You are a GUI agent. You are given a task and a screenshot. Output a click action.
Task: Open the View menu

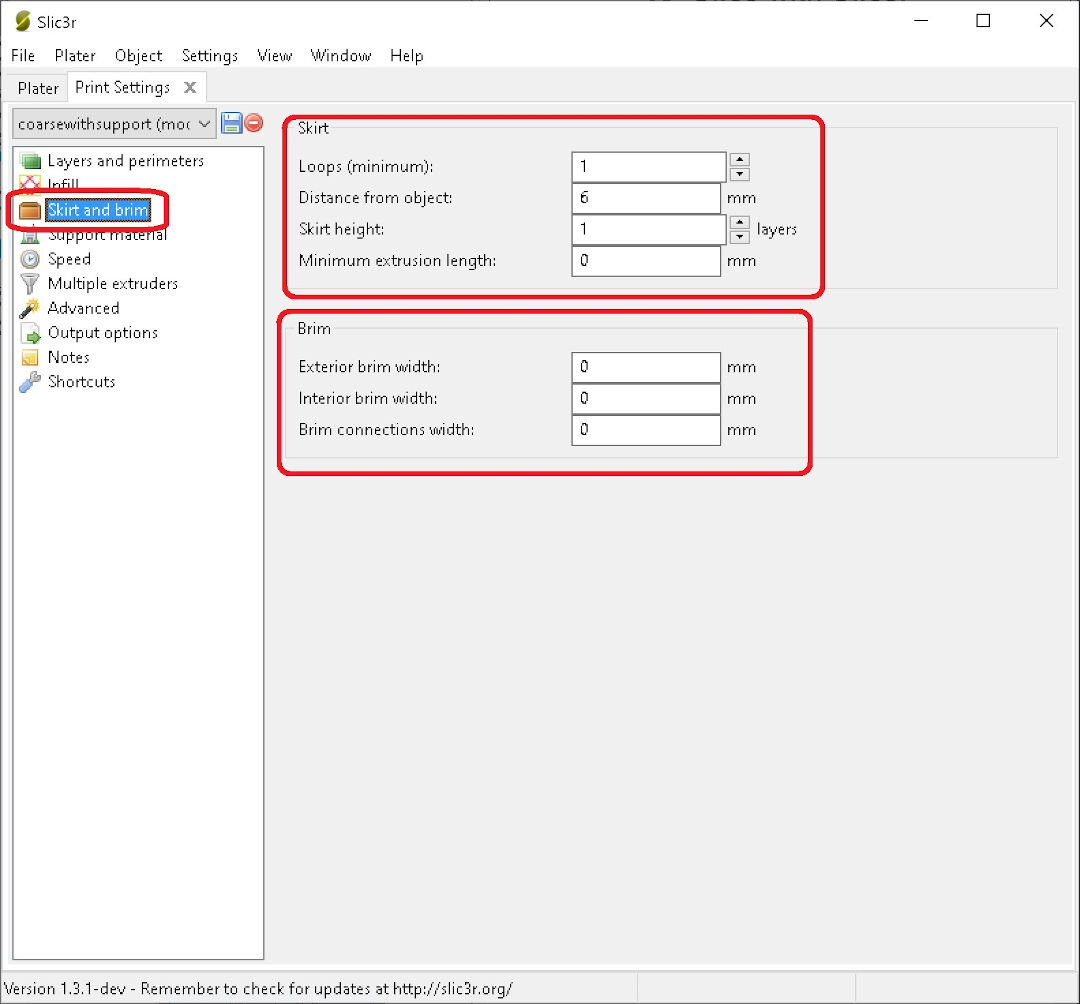coord(274,56)
